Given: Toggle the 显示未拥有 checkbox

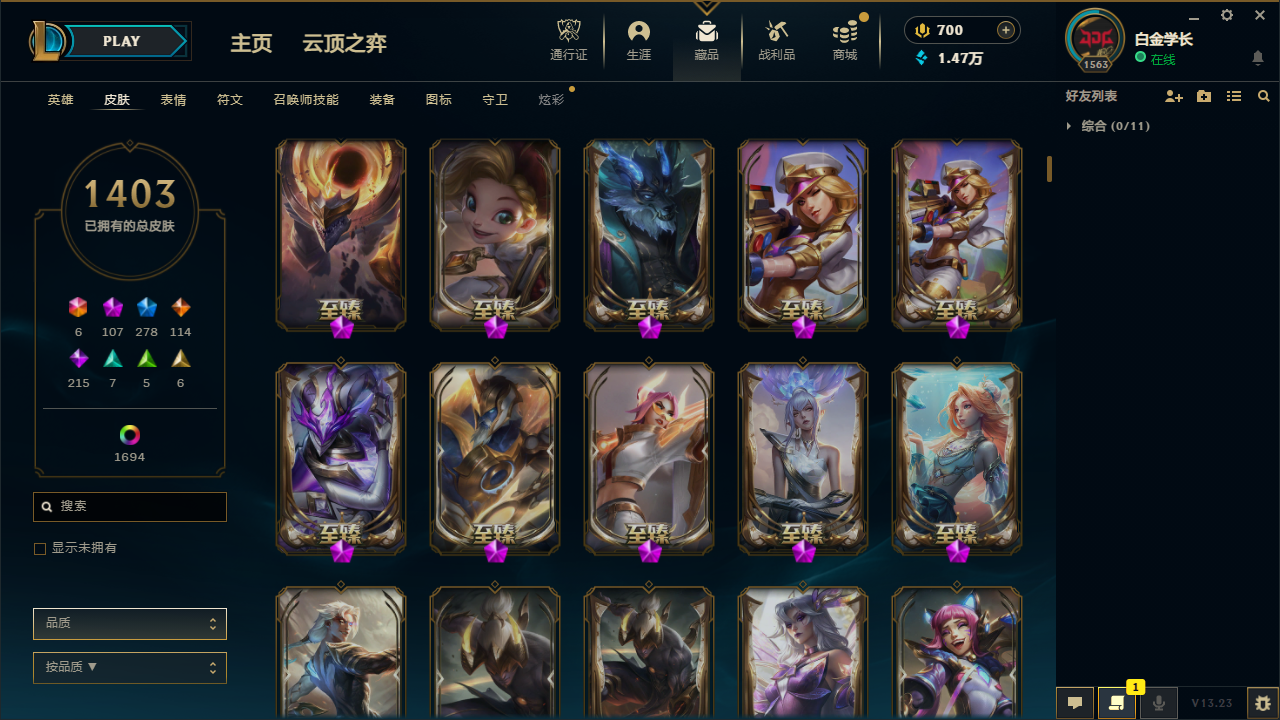Looking at the screenshot, I should click(40, 549).
